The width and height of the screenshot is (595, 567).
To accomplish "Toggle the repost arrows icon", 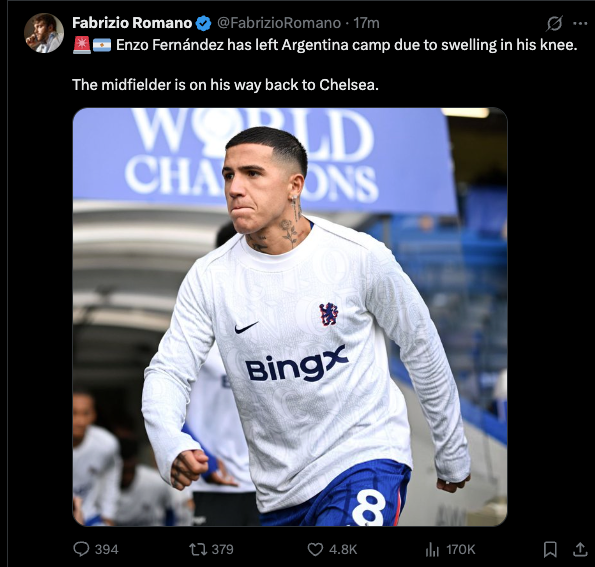I will [x=198, y=549].
